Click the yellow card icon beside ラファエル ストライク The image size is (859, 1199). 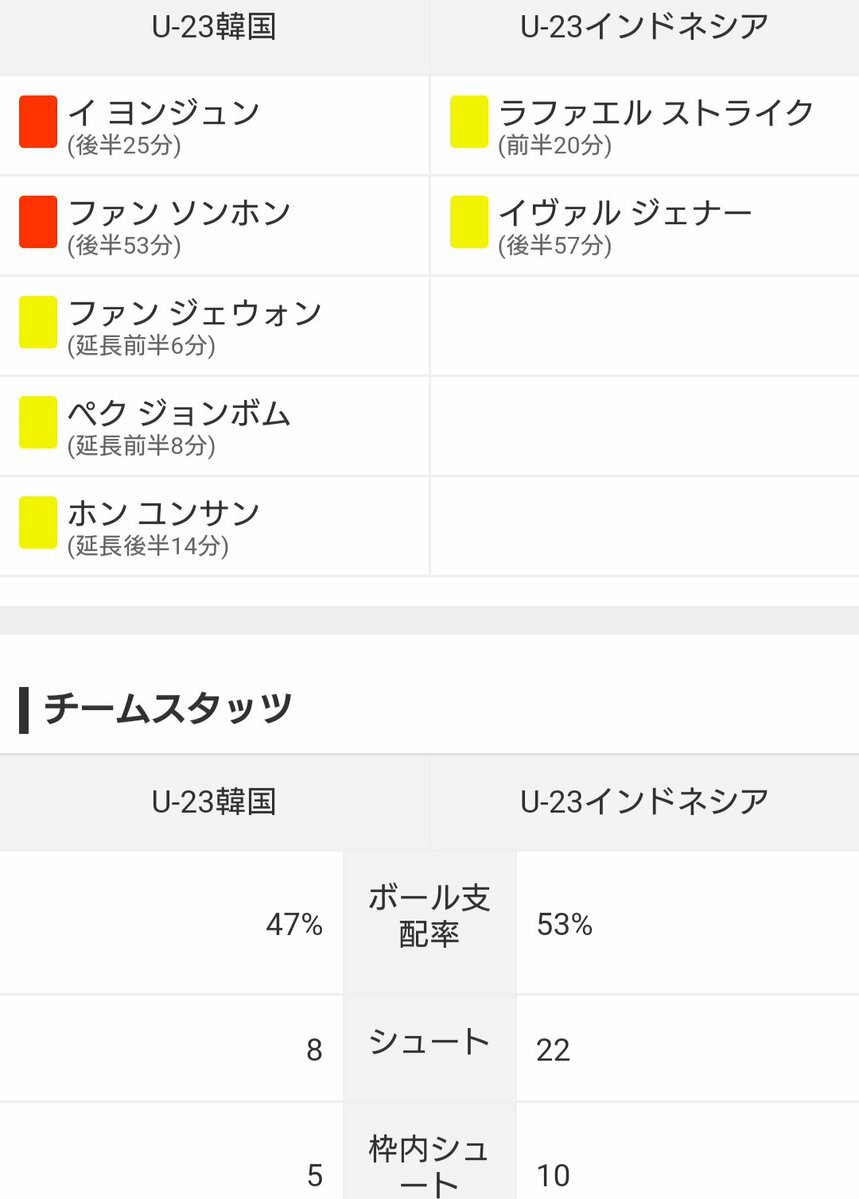(469, 122)
